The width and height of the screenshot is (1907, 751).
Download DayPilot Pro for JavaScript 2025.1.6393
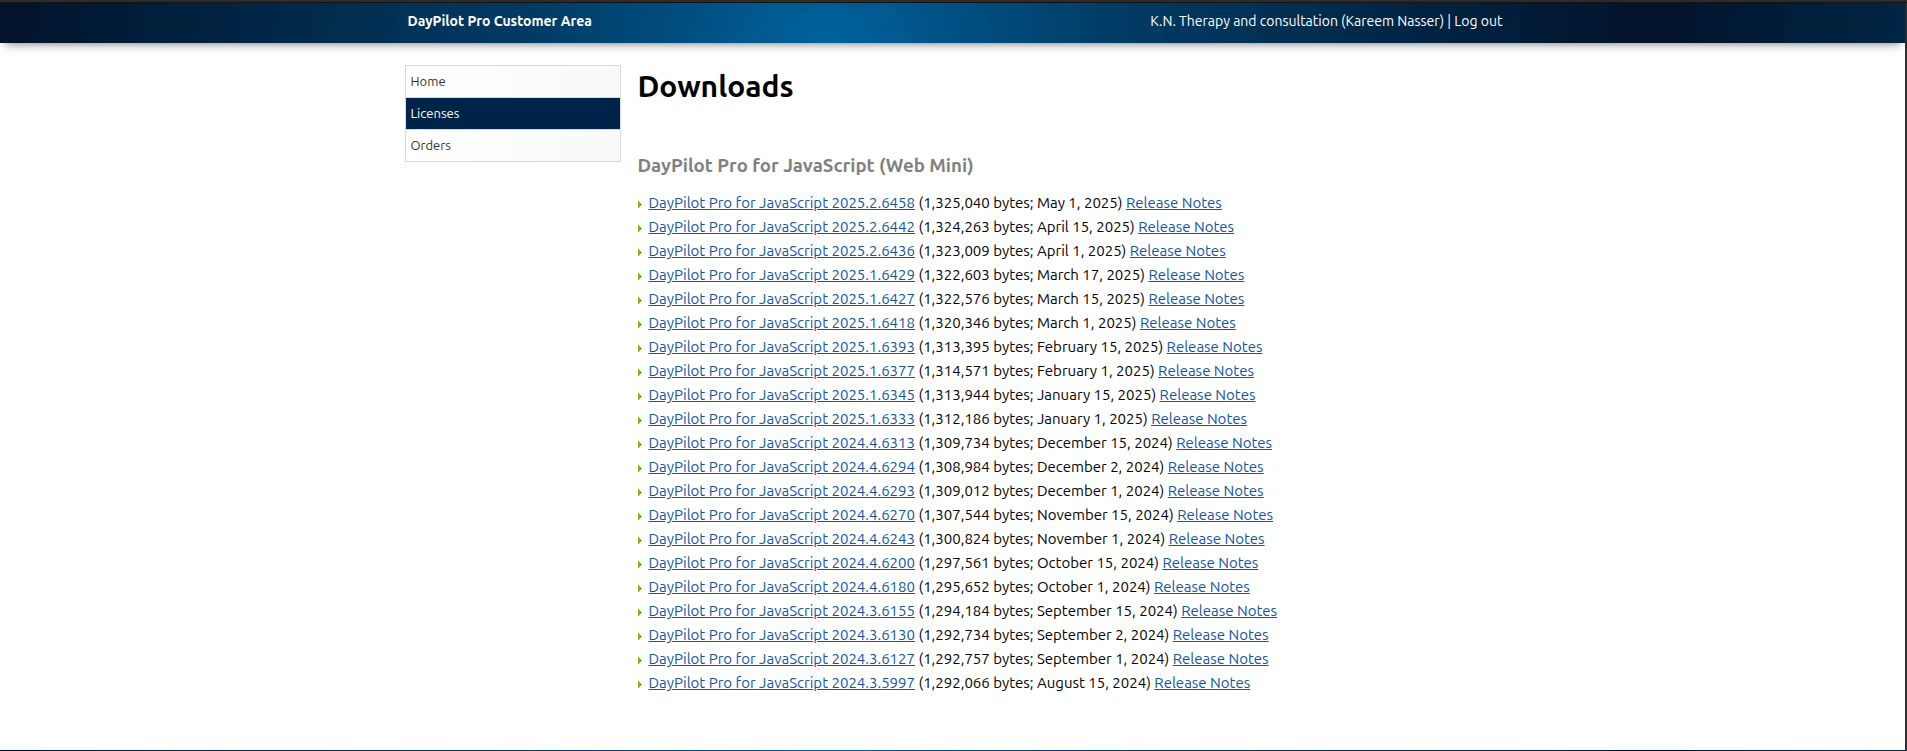(x=781, y=347)
